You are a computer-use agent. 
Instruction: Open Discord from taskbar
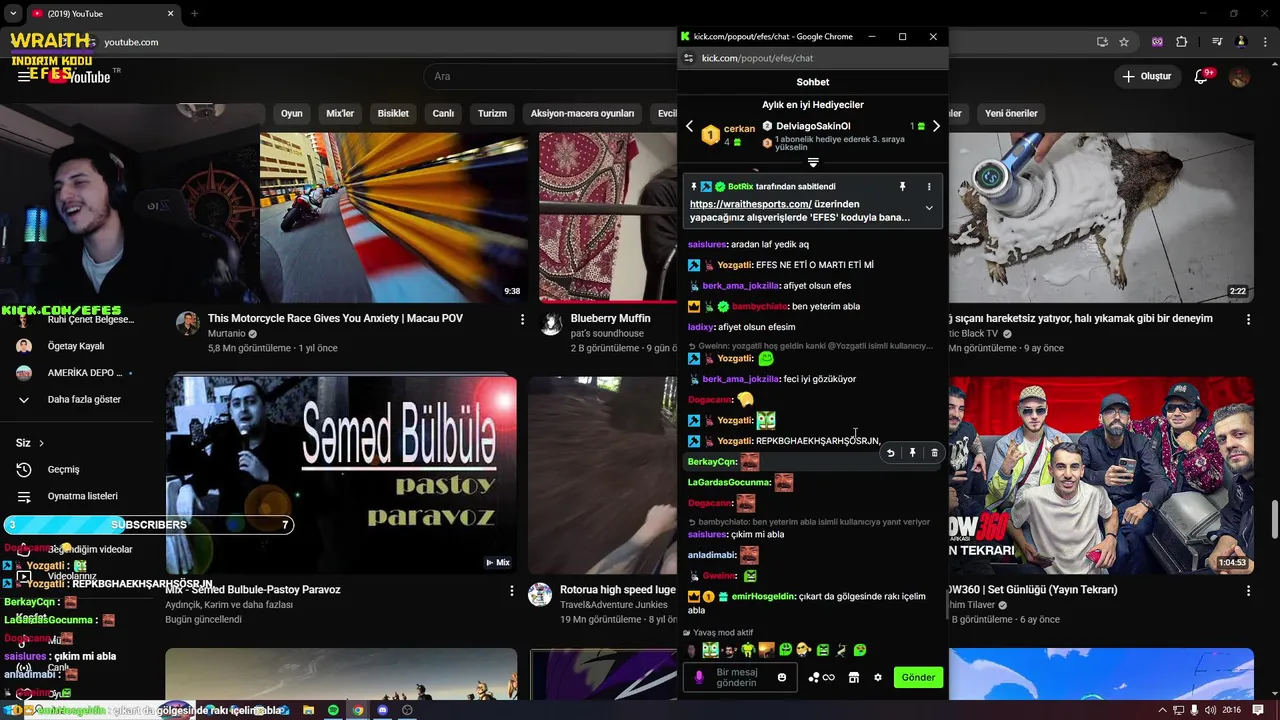click(382, 710)
